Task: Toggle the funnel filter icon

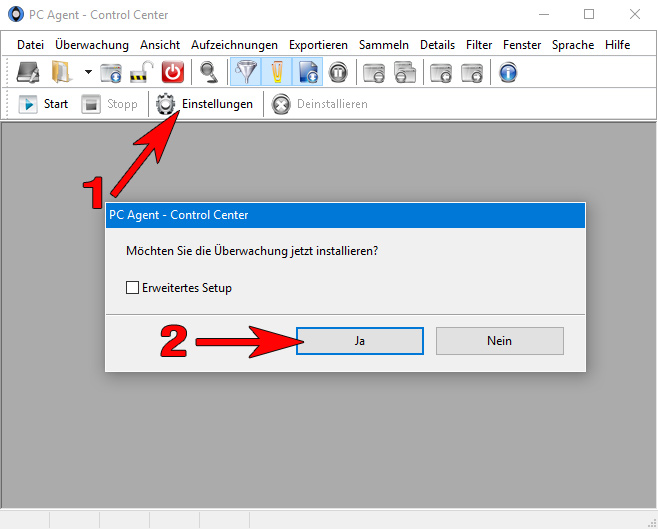Action: (x=246, y=72)
